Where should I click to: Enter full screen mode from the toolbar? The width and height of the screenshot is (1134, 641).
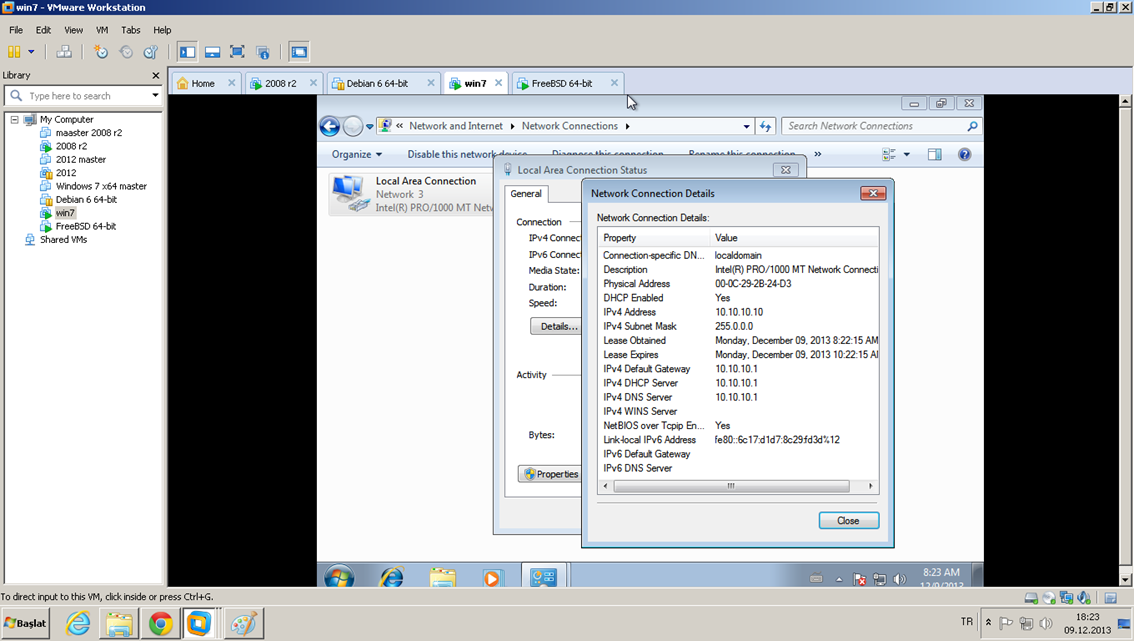click(x=237, y=52)
